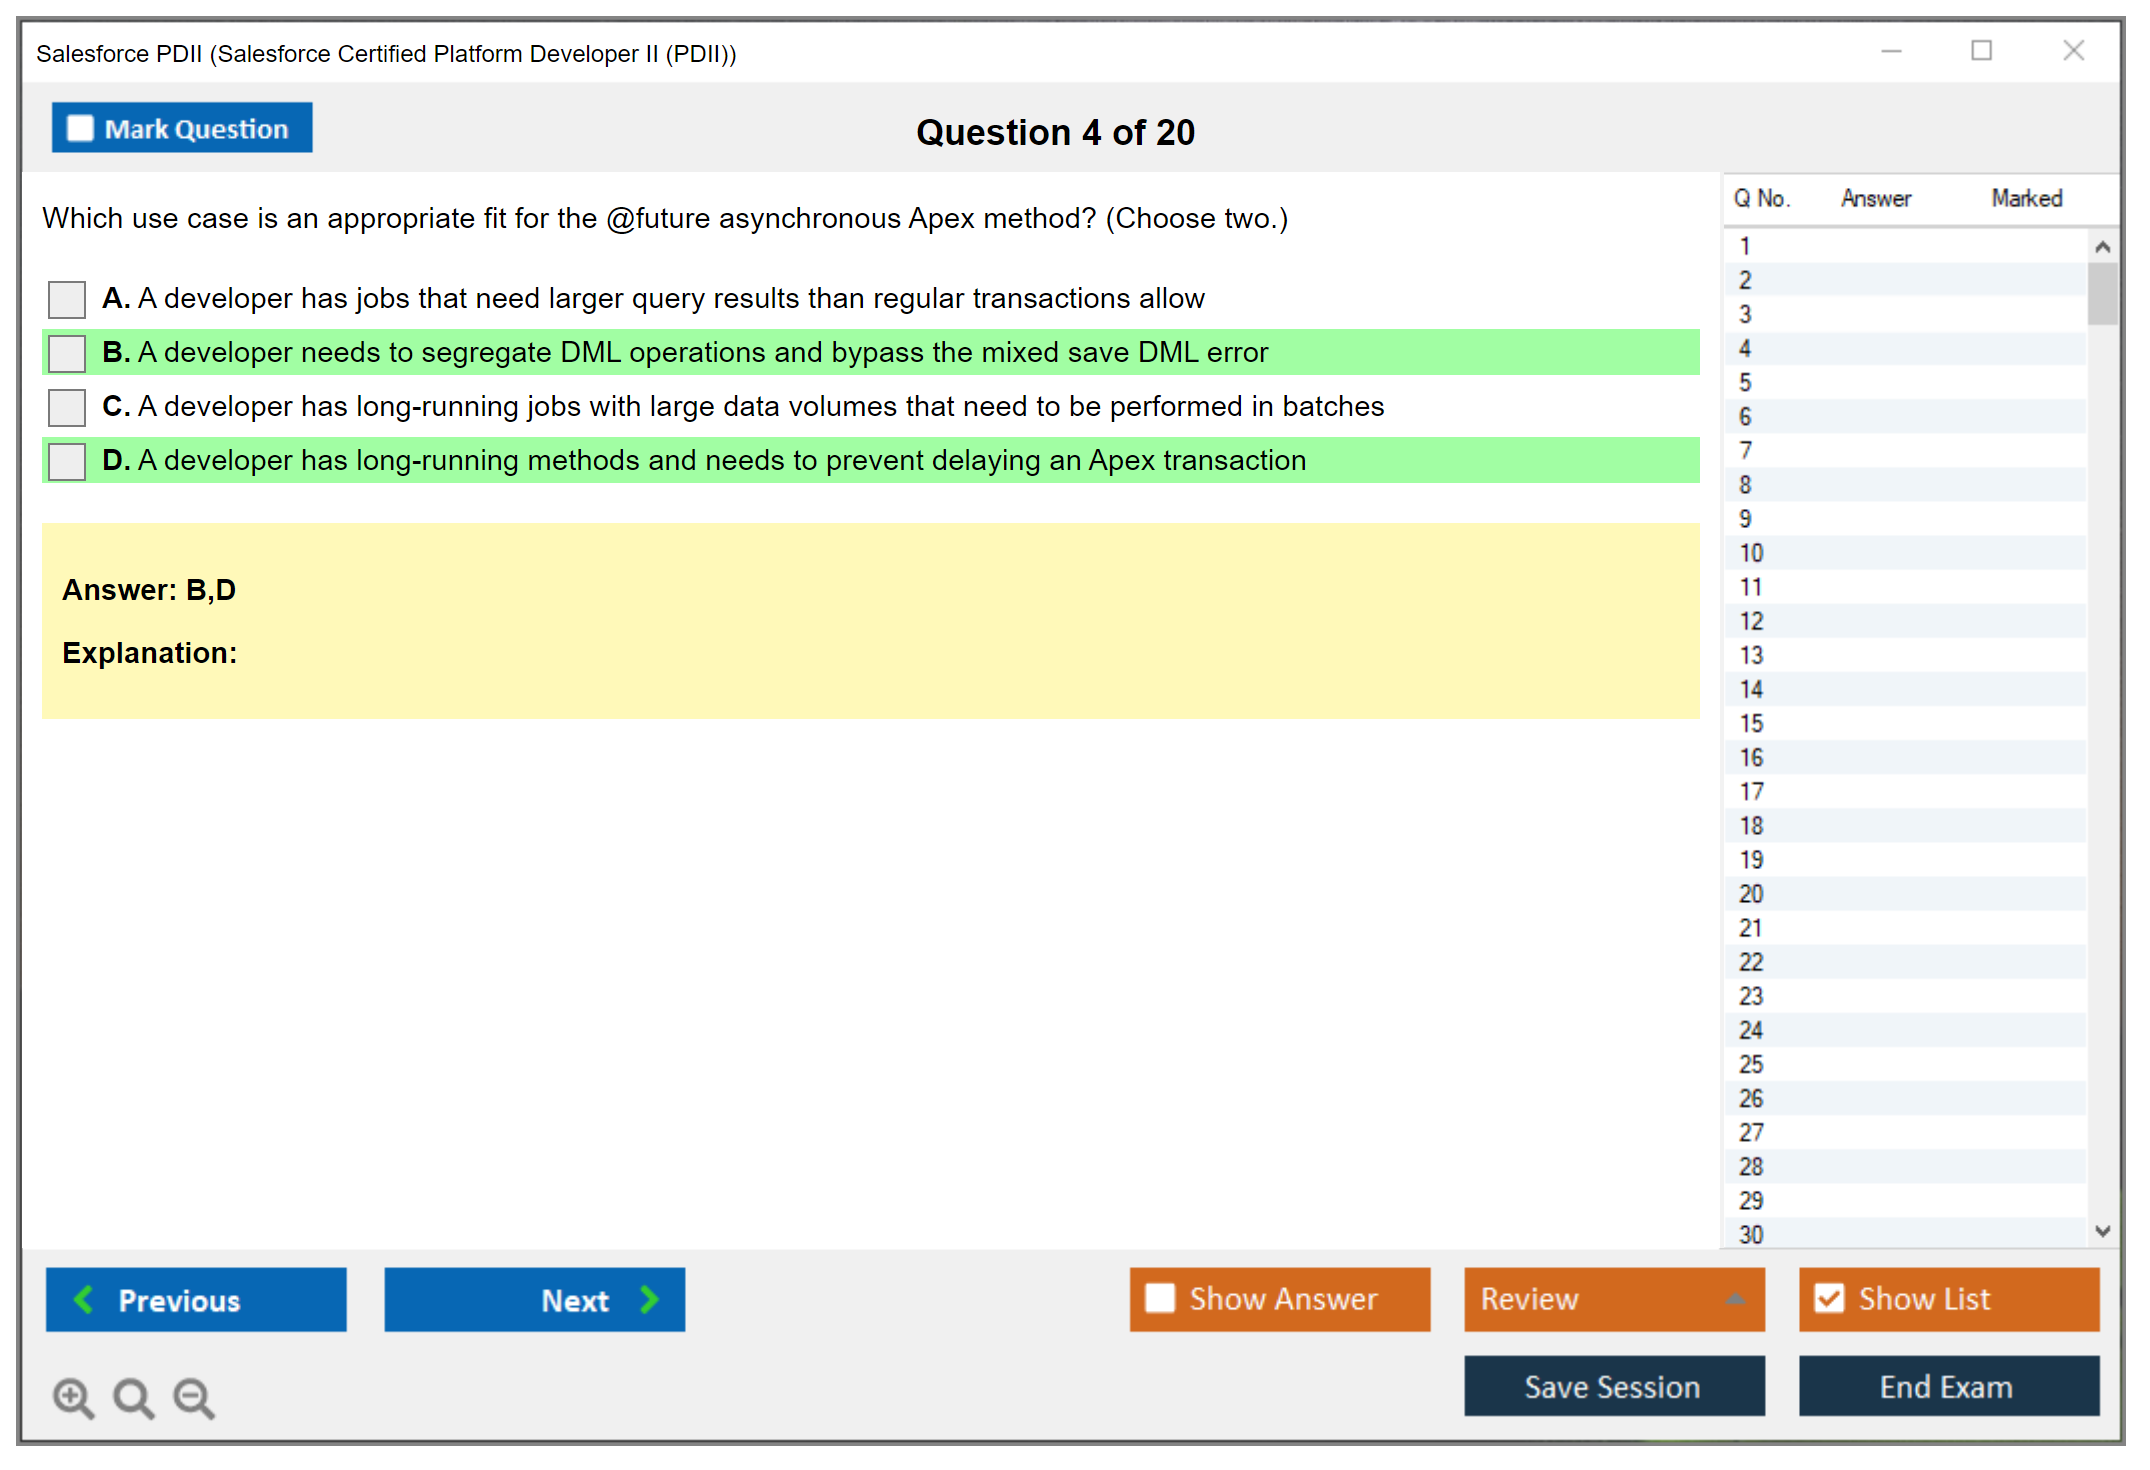Click the zoom in magnifier icon
Screen dimensions: 2150x1470
(x=72, y=1397)
